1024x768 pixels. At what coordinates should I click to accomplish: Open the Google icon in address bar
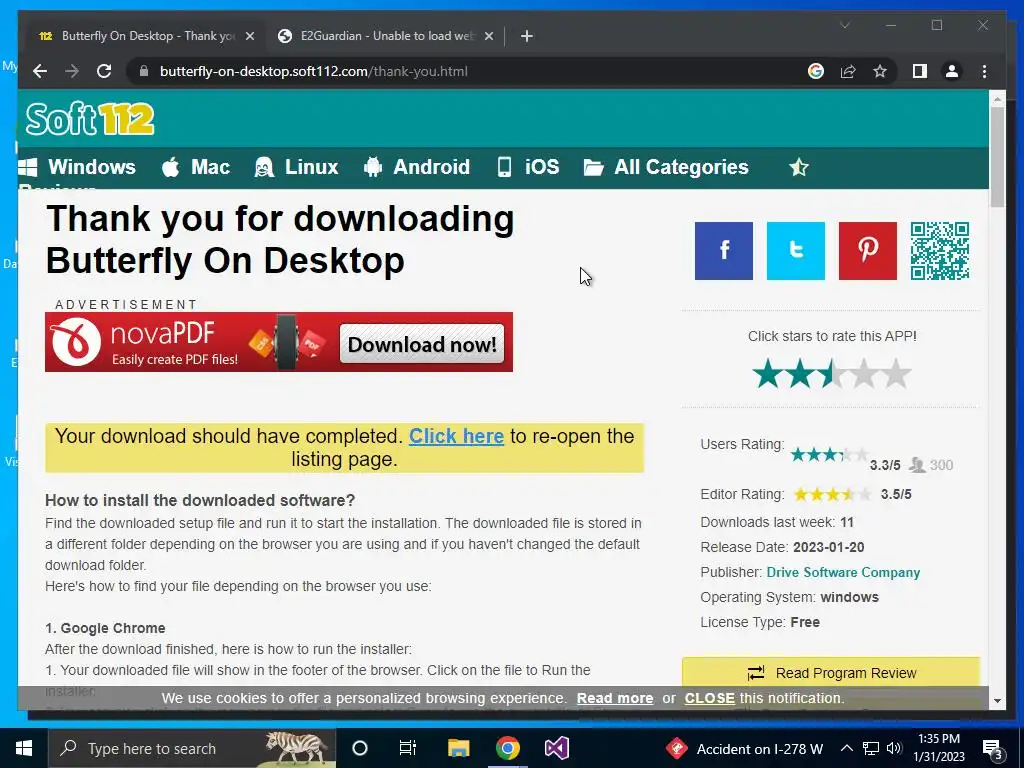point(816,71)
